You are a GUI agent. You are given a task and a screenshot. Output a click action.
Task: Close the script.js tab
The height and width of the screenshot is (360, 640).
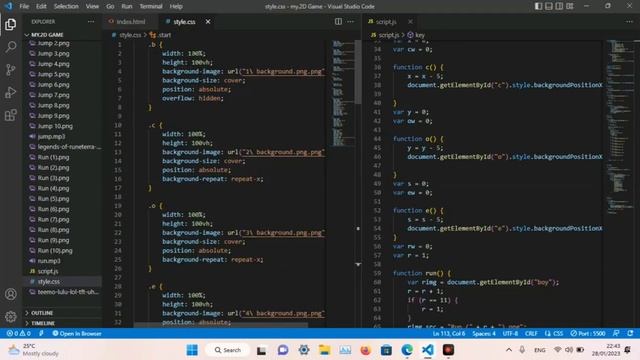click(x=410, y=22)
